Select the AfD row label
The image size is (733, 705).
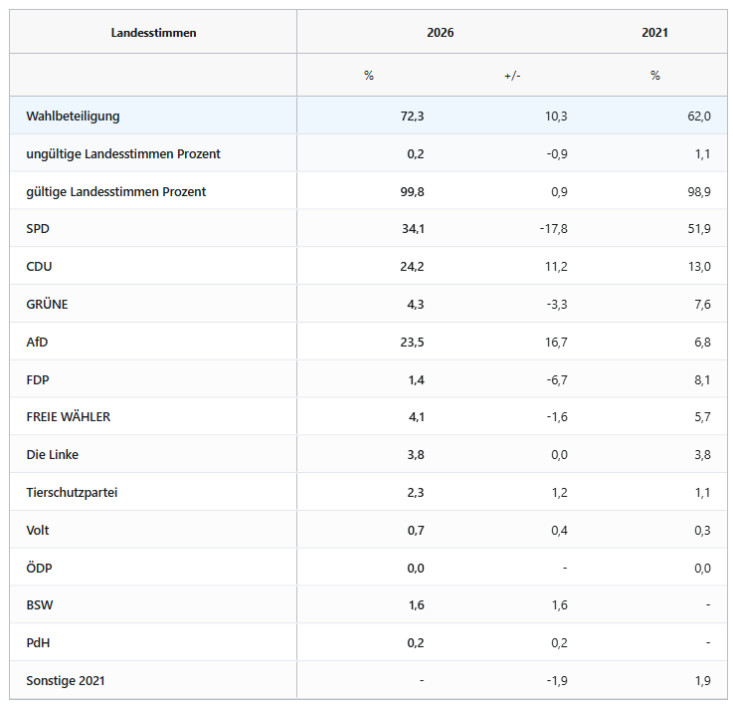(37, 342)
